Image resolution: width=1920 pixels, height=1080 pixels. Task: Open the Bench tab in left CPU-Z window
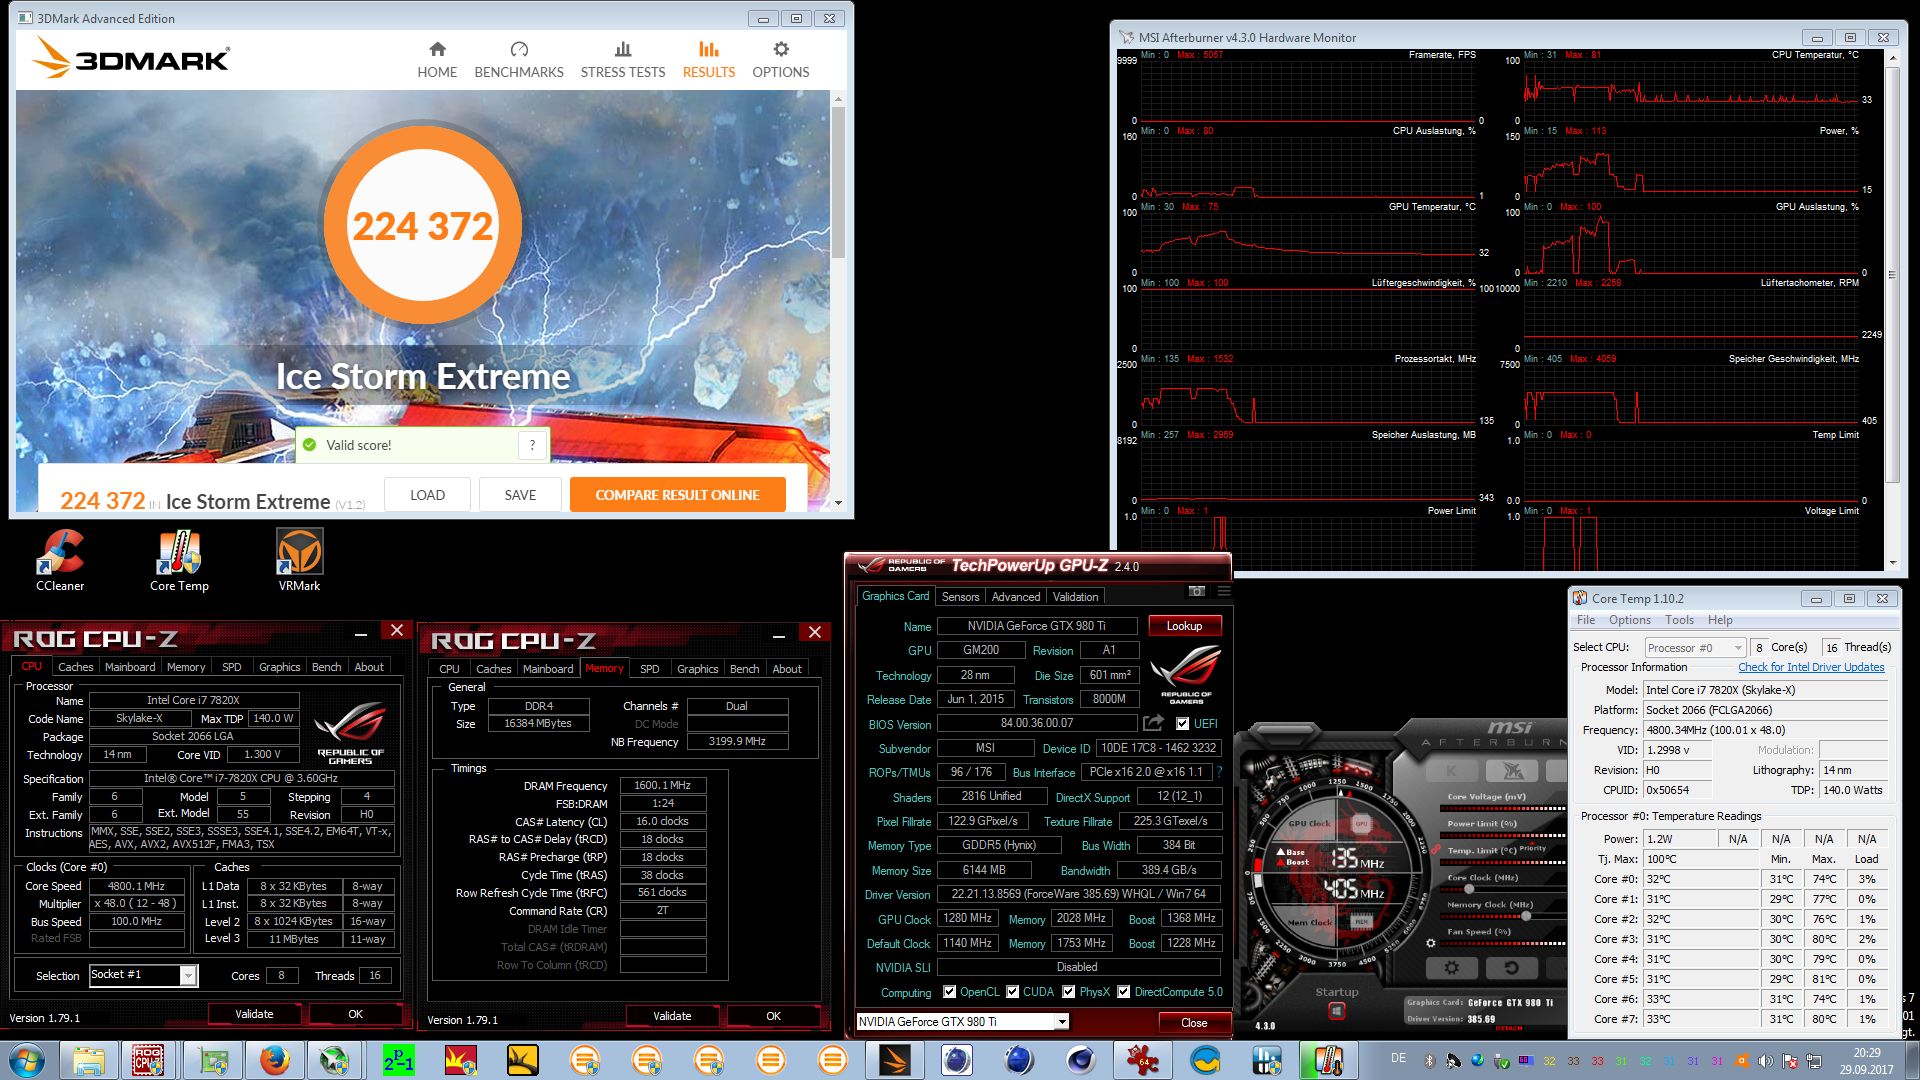(326, 667)
